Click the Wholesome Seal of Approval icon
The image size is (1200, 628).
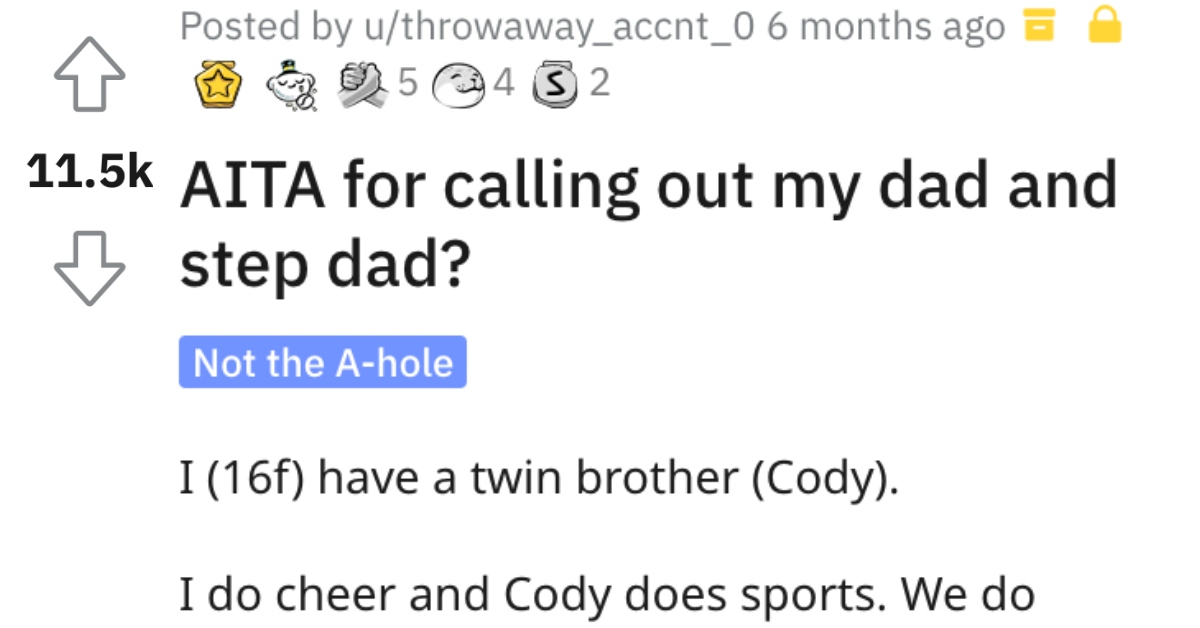click(x=461, y=84)
